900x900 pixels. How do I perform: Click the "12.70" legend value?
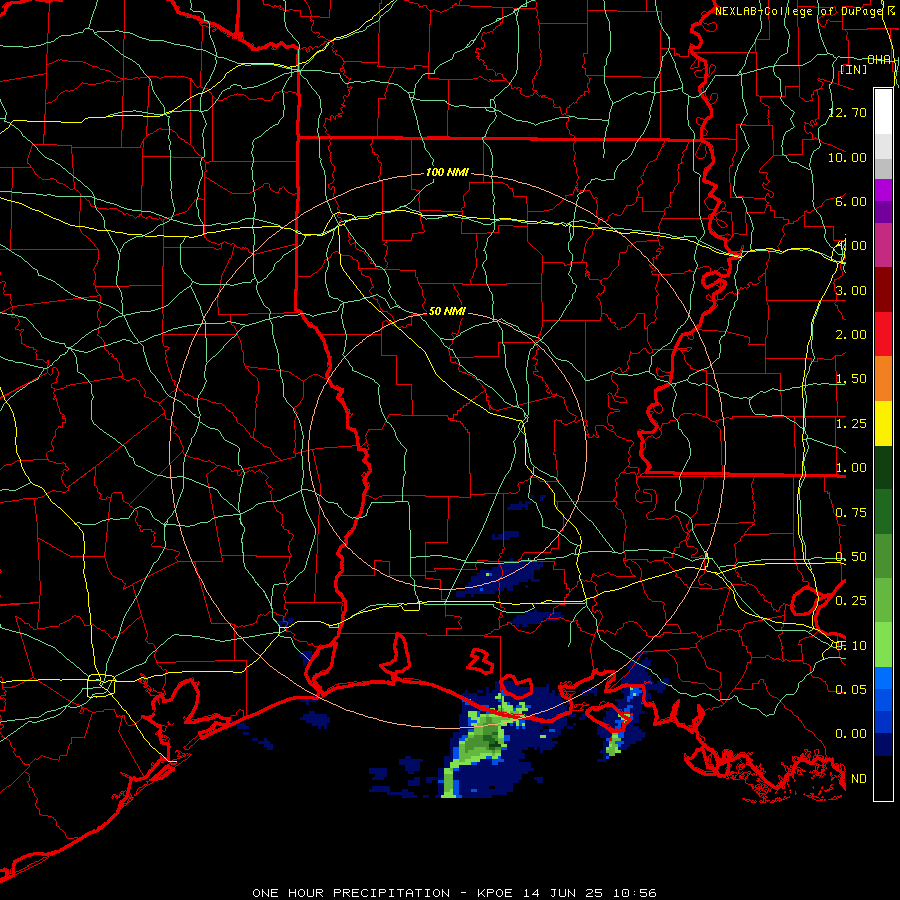click(x=848, y=112)
